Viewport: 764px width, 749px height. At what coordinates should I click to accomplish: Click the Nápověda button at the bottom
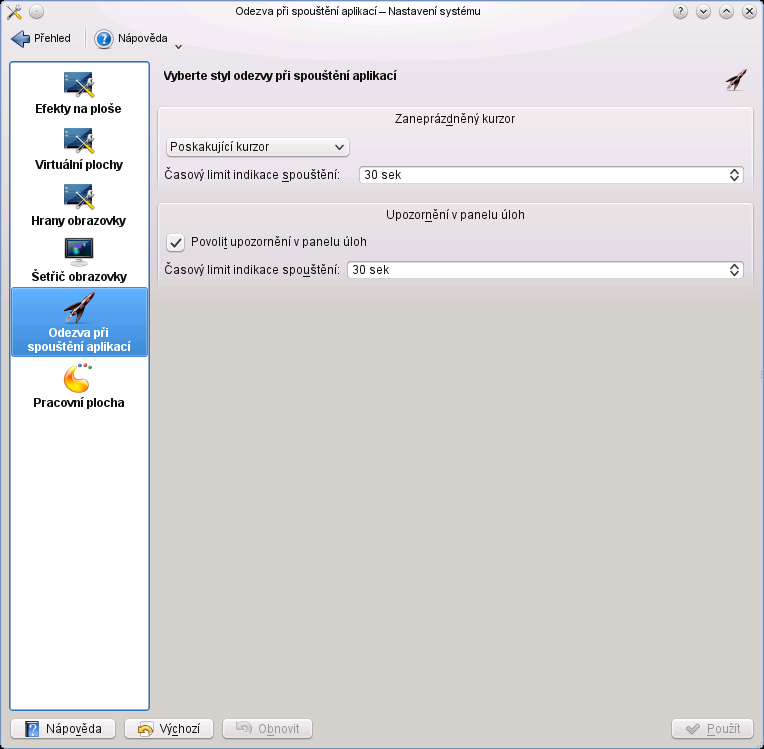63,729
